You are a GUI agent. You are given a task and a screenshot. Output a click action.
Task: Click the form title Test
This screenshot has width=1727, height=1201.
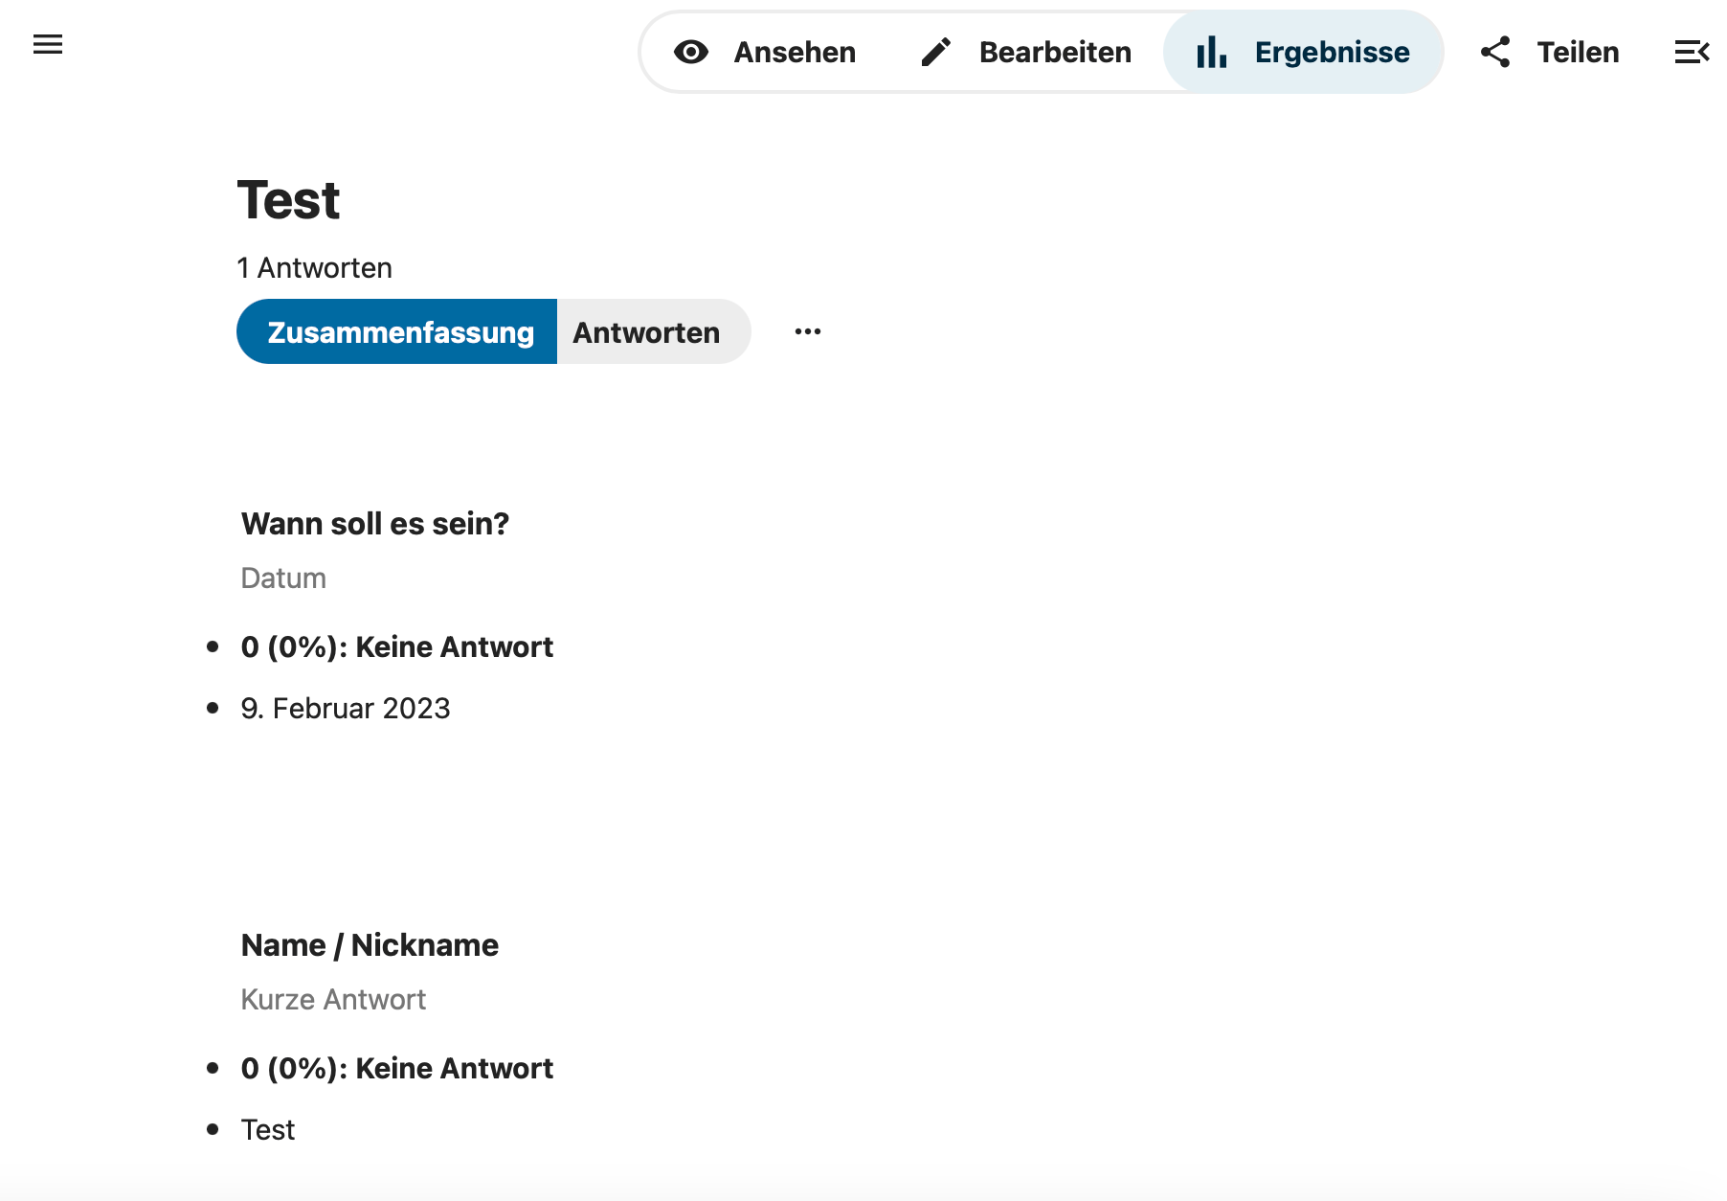click(288, 200)
